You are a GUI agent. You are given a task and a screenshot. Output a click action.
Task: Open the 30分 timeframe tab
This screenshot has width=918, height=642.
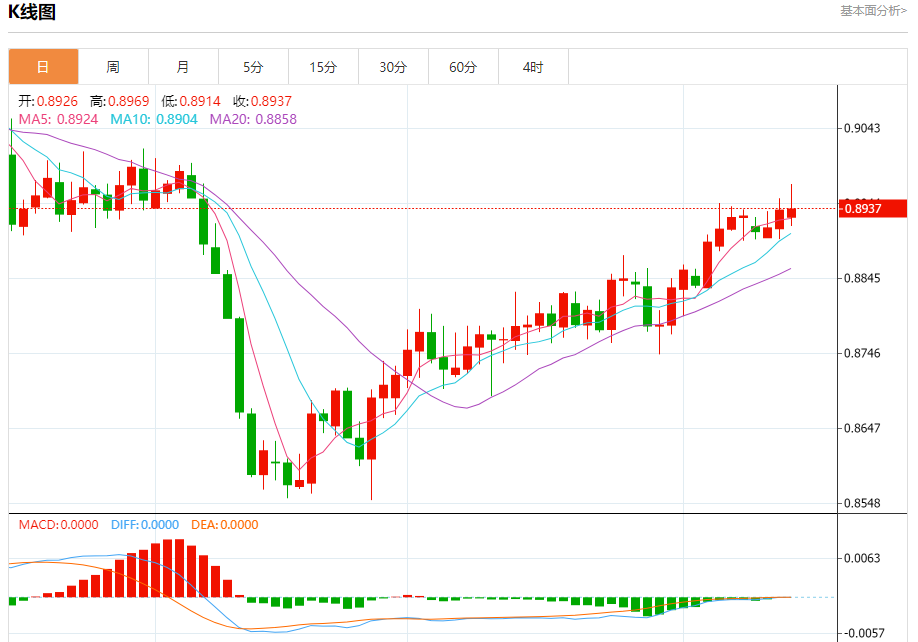pos(393,67)
